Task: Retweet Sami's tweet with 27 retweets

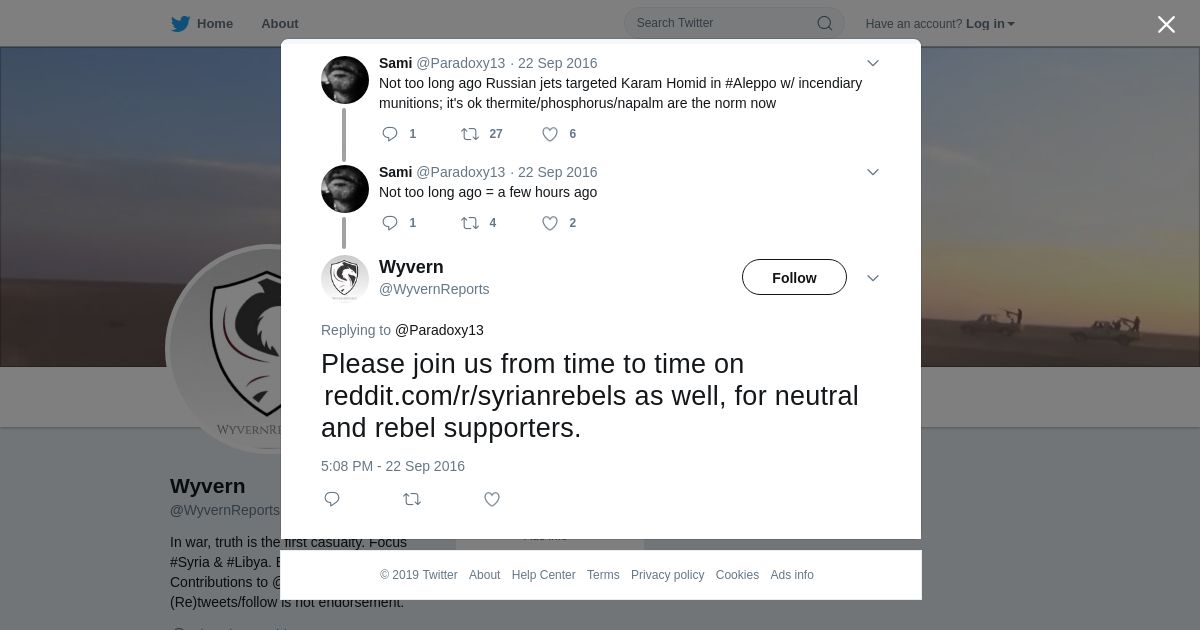Action: tap(470, 134)
